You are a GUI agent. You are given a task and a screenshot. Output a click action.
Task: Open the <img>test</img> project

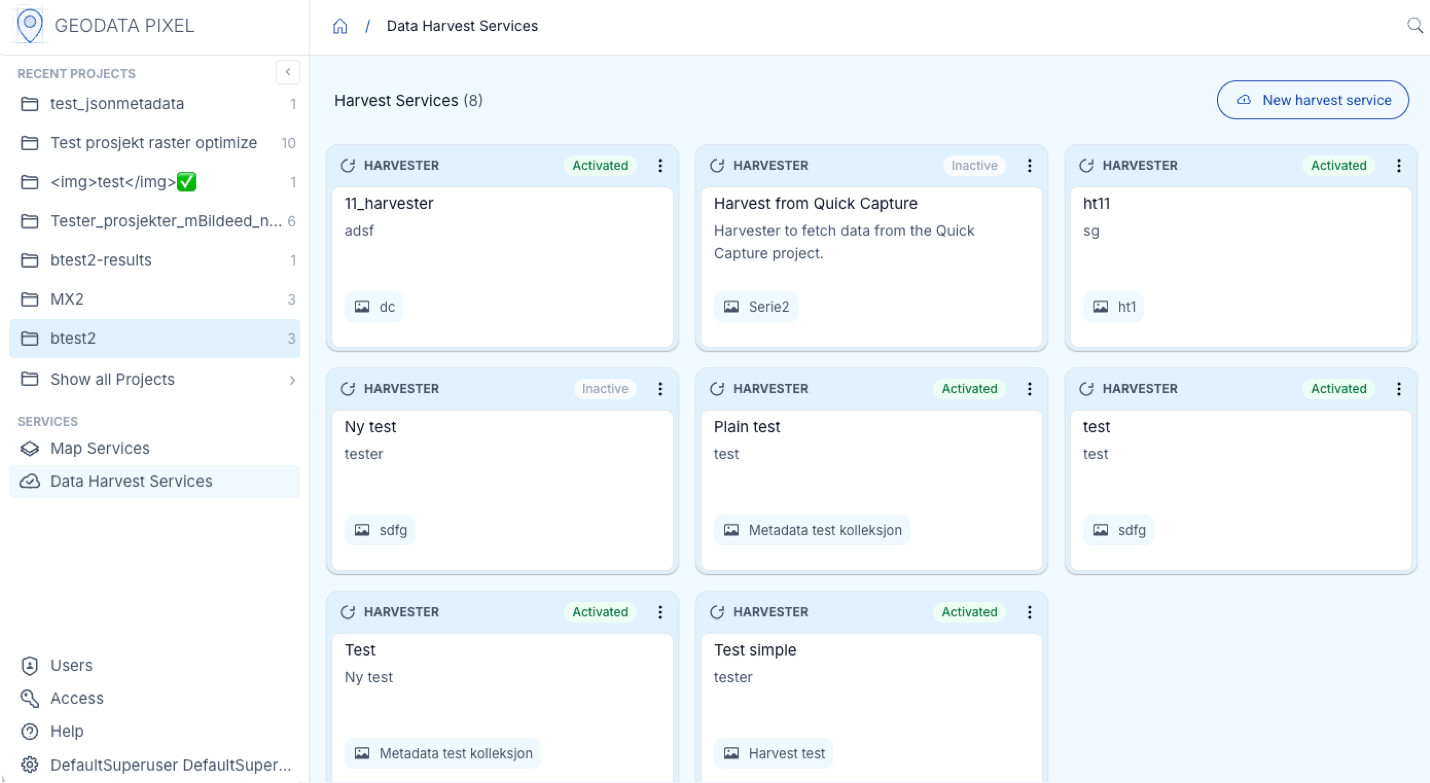154,182
